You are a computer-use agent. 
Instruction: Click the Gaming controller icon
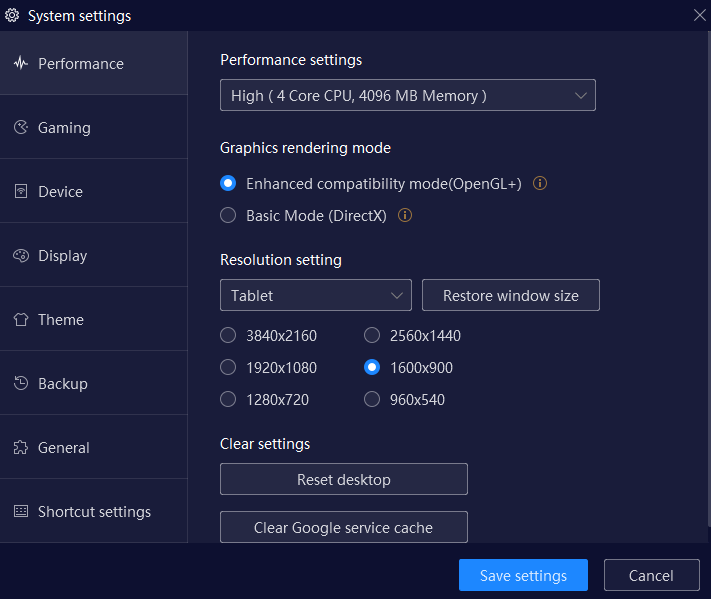point(21,127)
